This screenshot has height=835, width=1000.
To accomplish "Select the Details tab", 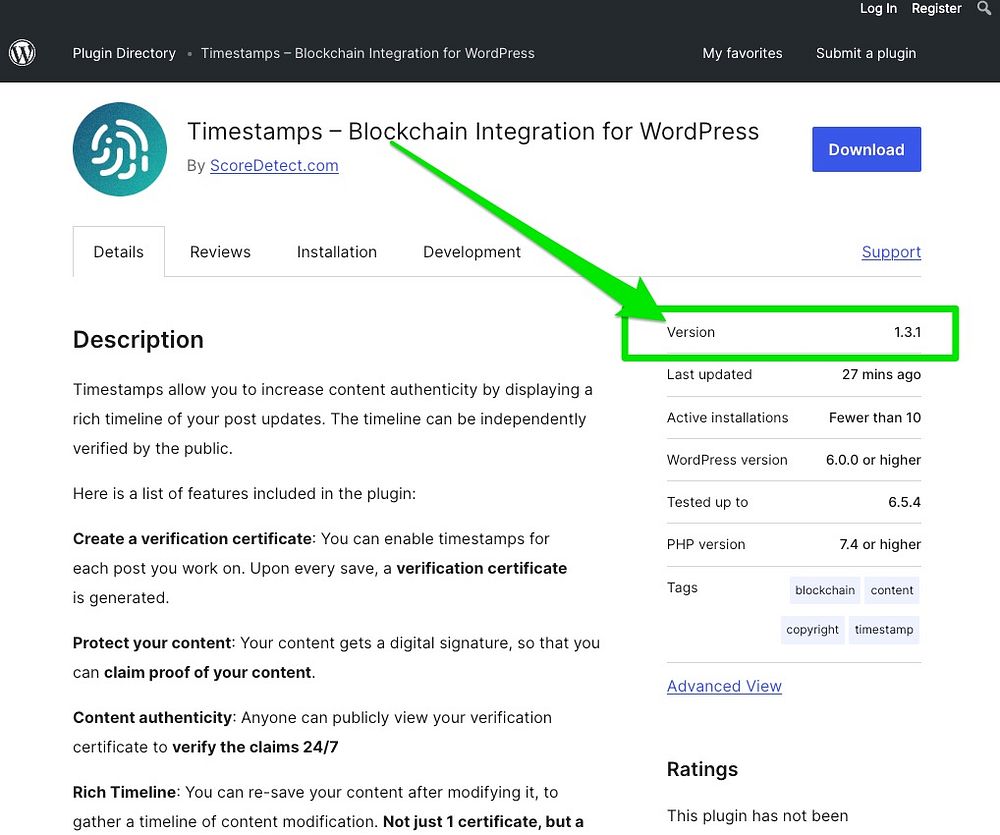I will click(119, 252).
